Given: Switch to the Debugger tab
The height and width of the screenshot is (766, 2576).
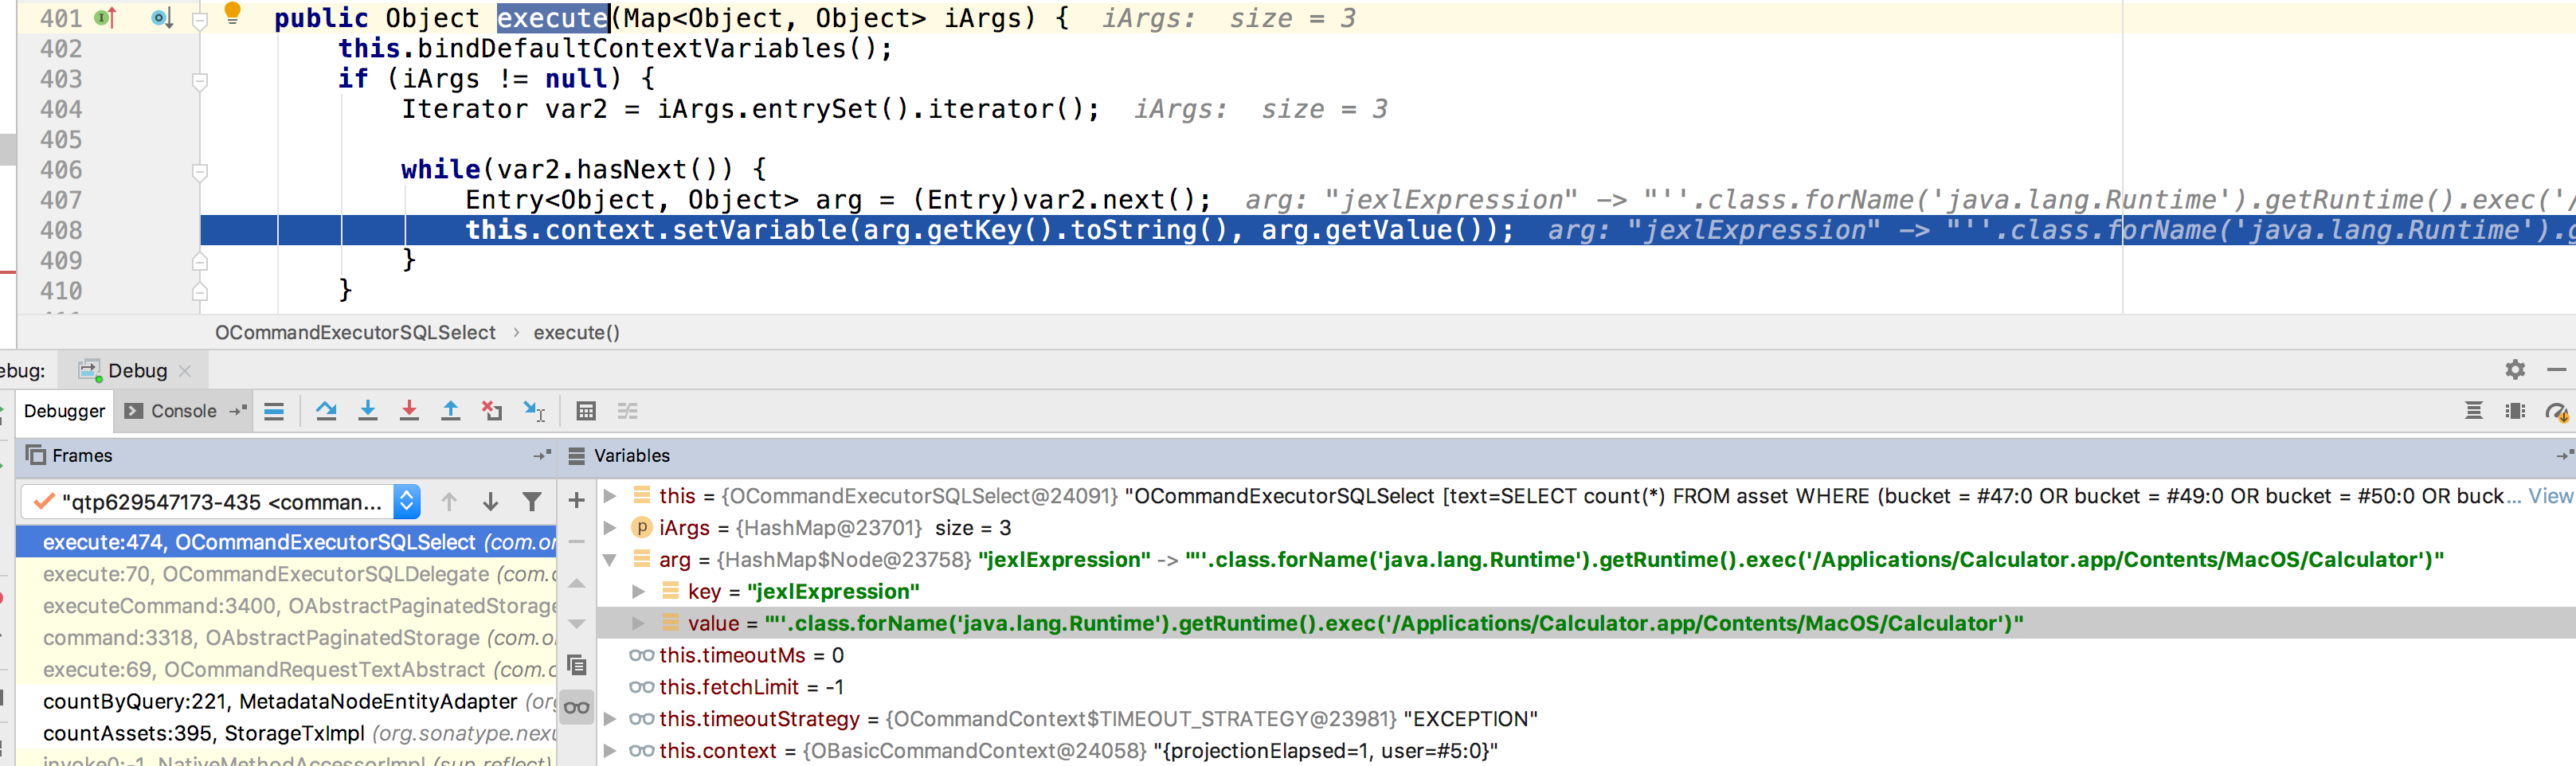Looking at the screenshot, I should click(x=64, y=411).
